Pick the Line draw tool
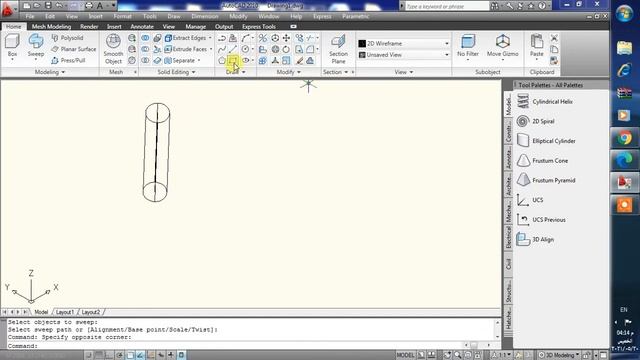 coord(233,49)
